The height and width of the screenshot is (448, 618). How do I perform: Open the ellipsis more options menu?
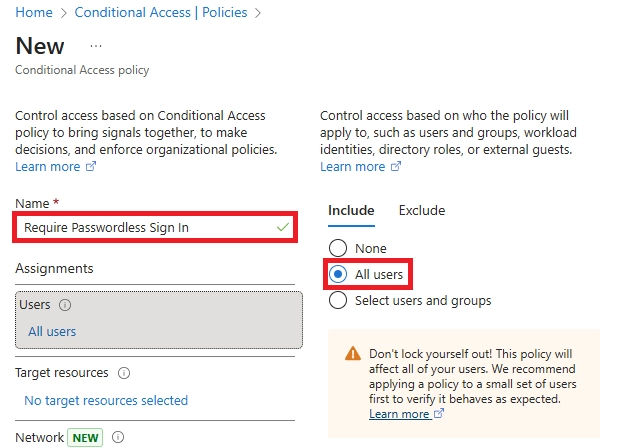pyautogui.click(x=96, y=46)
